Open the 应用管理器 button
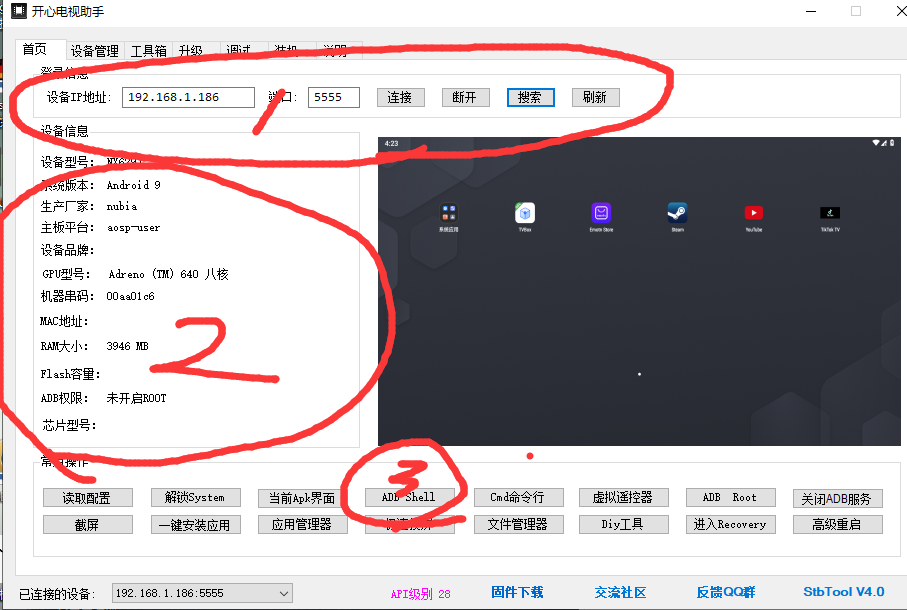This screenshot has width=907, height=610. 303,524
